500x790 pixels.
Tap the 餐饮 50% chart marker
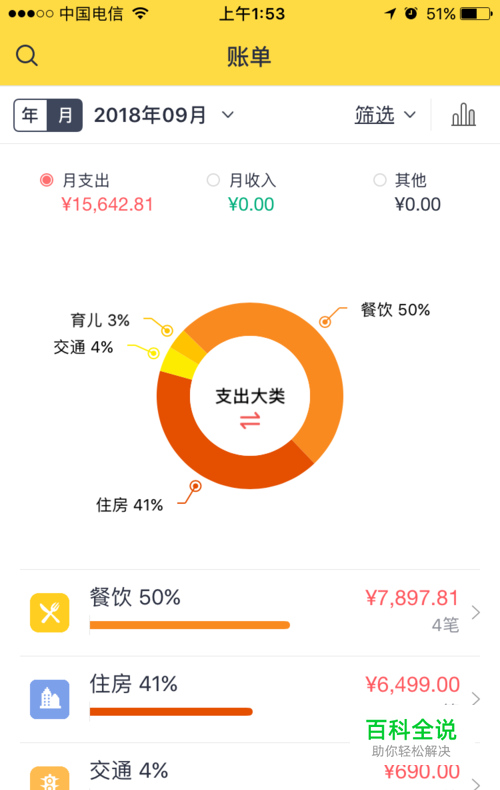(326, 321)
